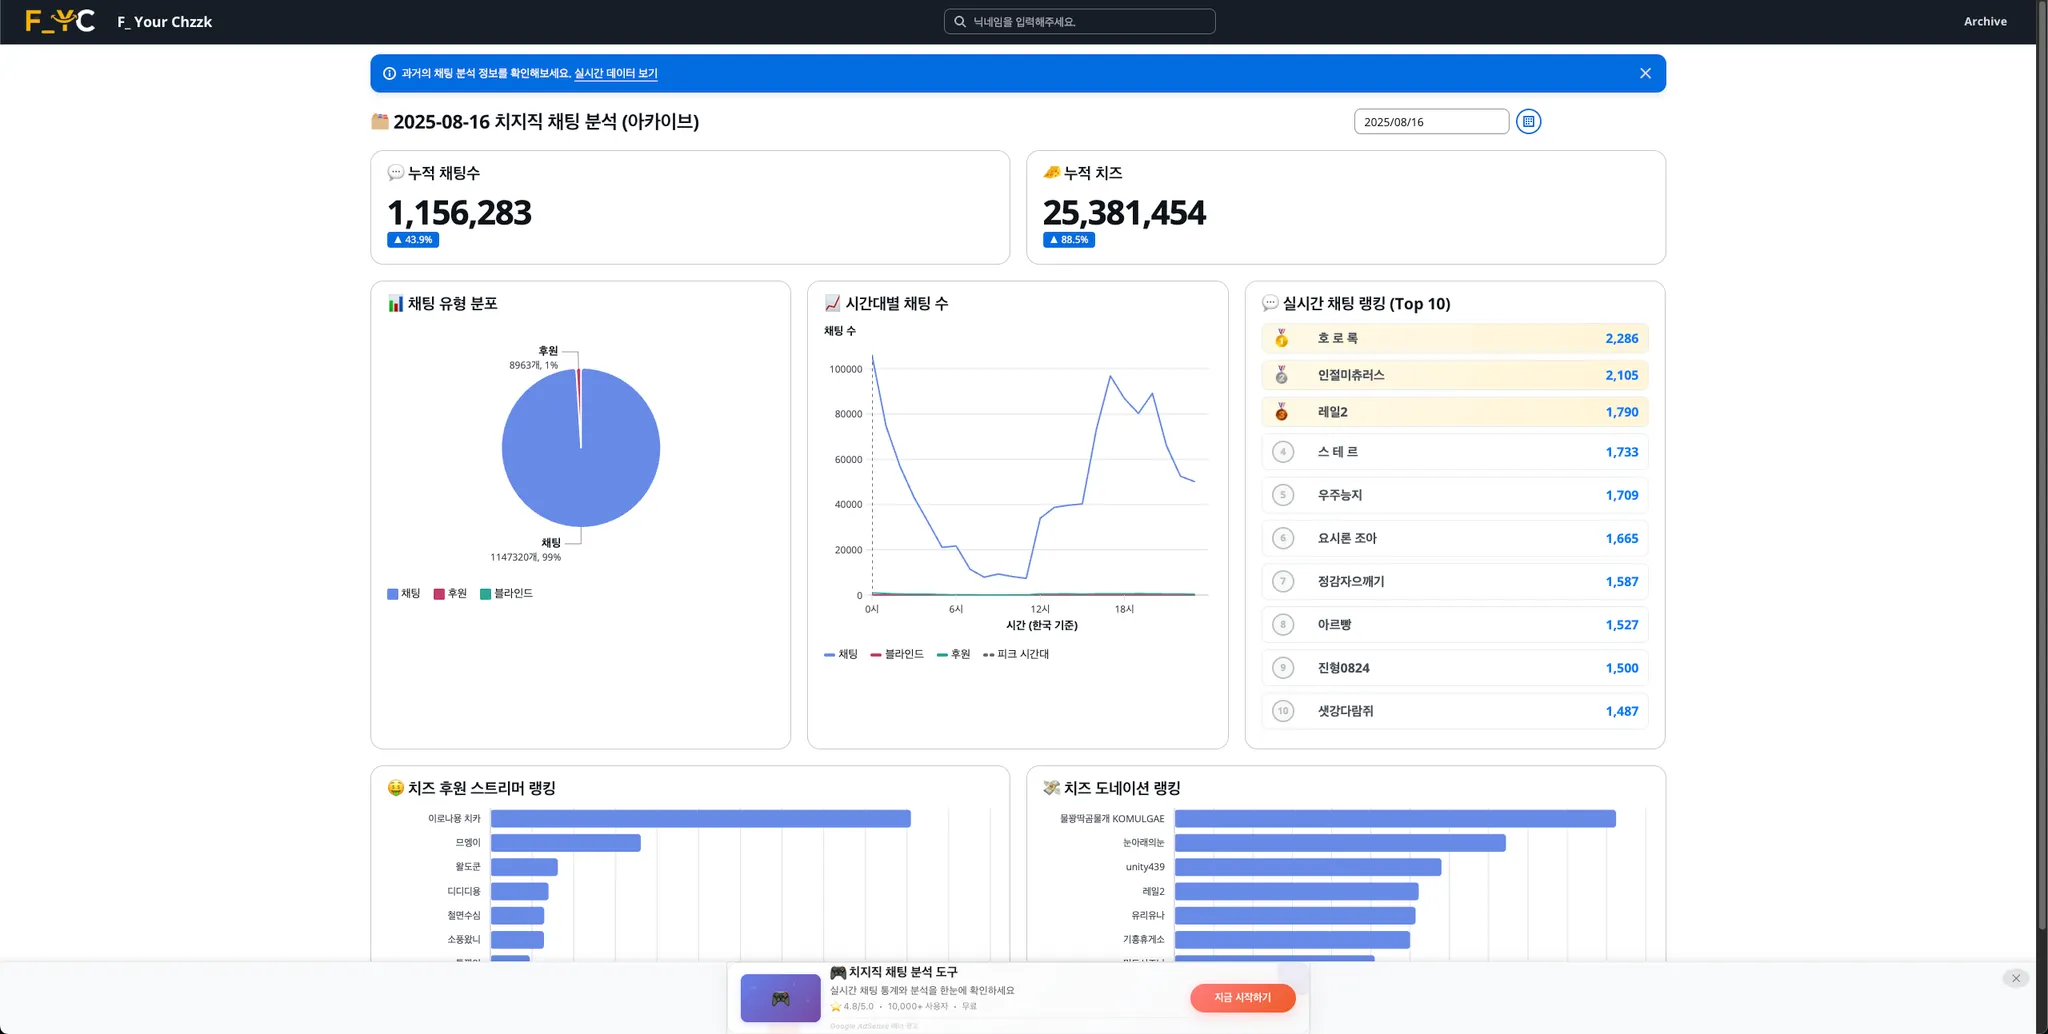Click the F_ Your Chzzk title
This screenshot has height=1034, width=2048.
point(165,22)
